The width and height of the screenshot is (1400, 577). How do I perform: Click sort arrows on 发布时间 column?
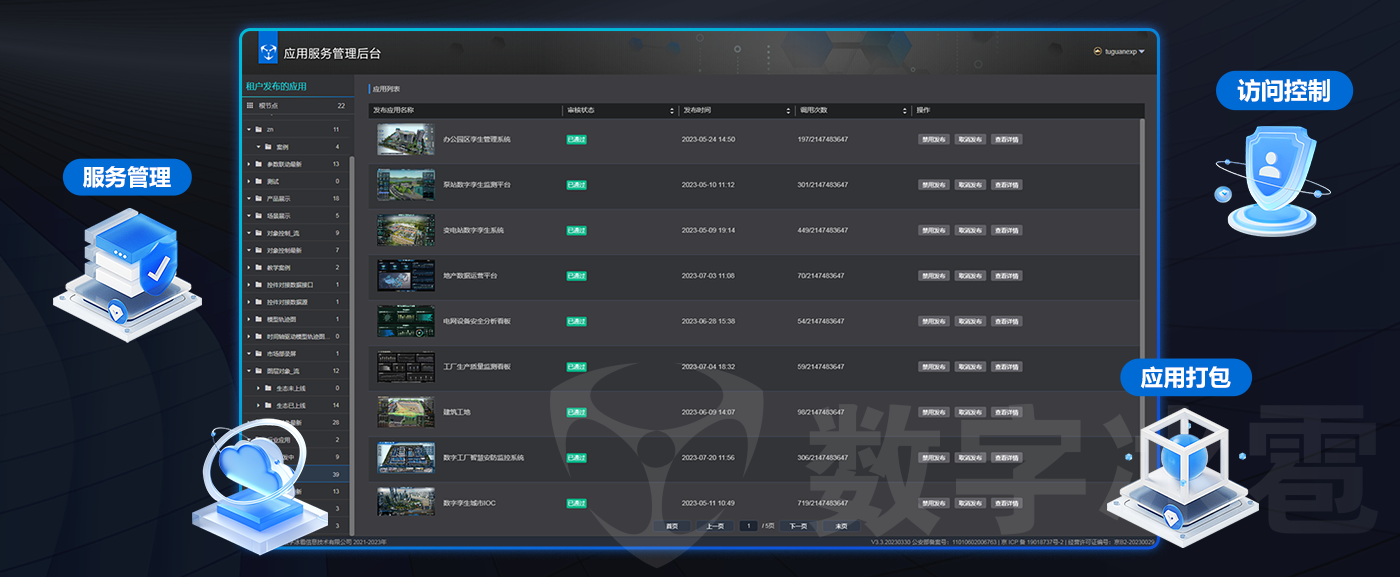click(x=789, y=110)
